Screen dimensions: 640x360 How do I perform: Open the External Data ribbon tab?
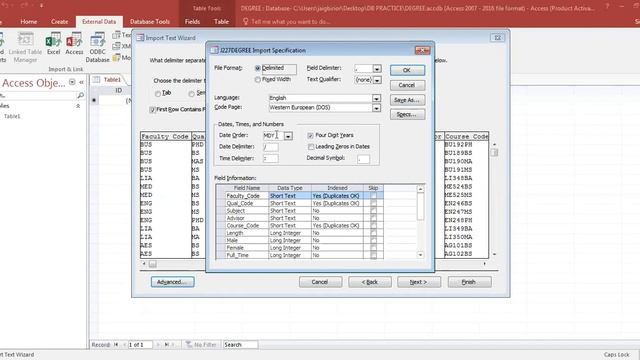[99, 22]
